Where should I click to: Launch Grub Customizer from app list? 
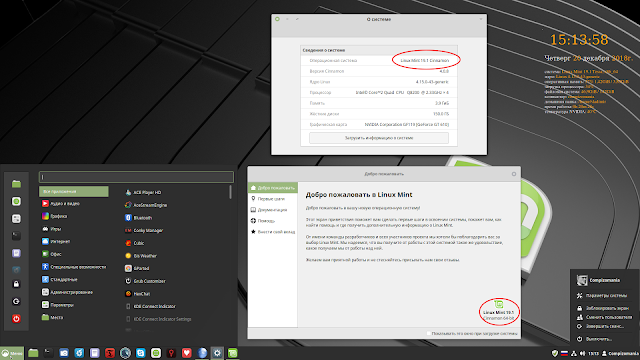coord(145,281)
